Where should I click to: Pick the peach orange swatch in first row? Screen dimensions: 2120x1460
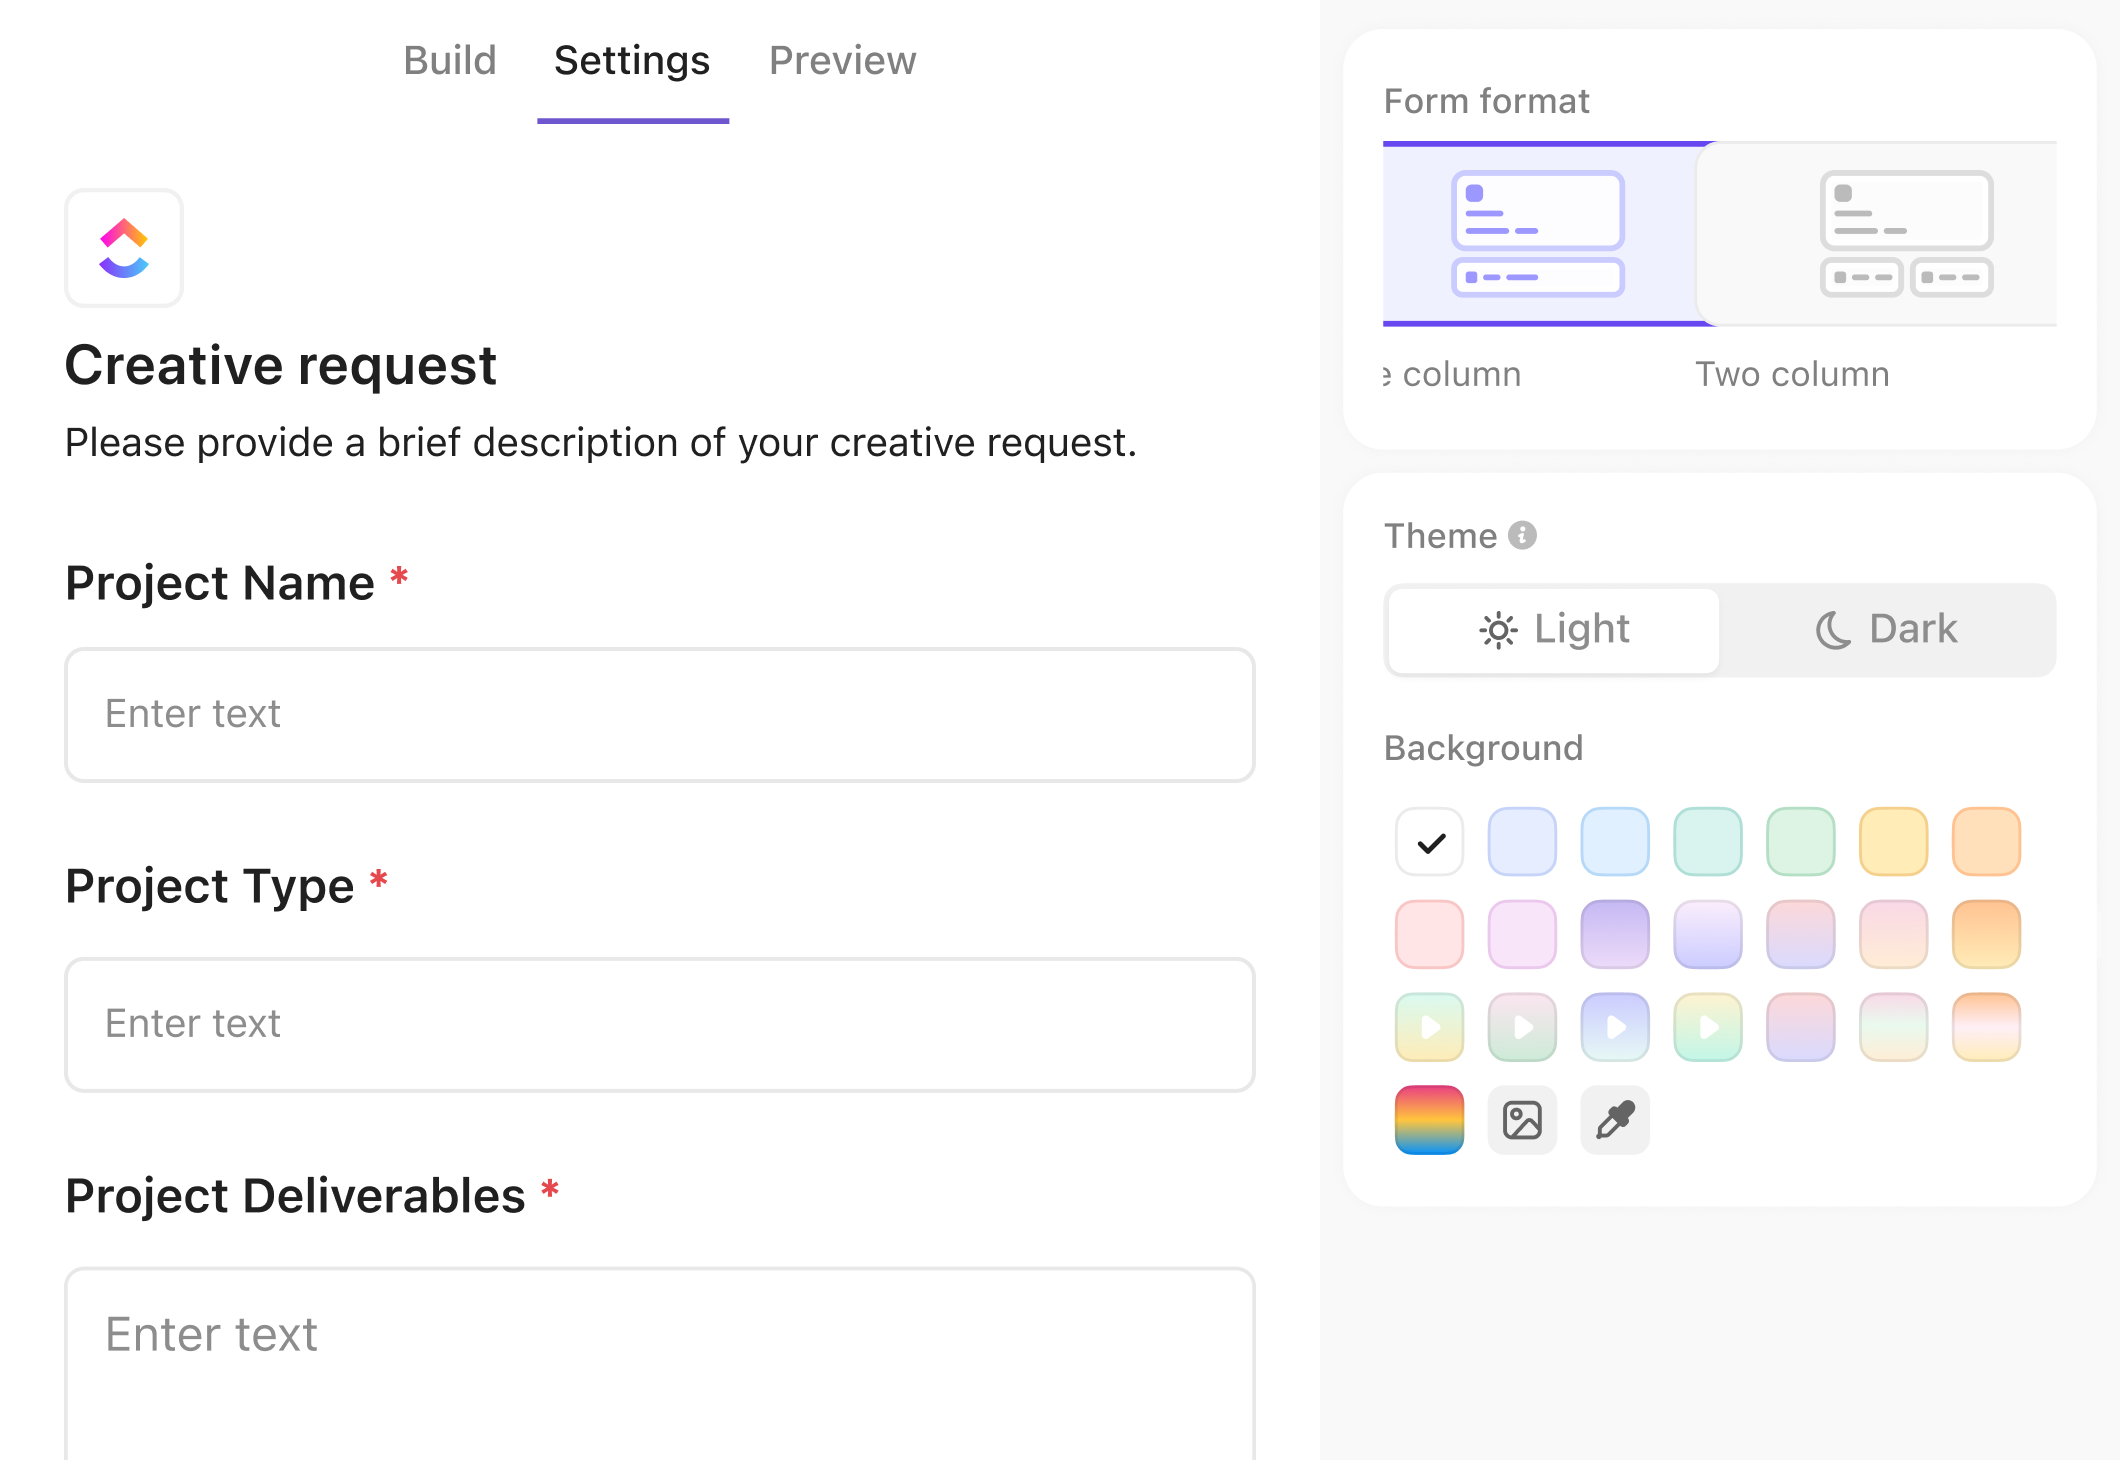click(1987, 842)
